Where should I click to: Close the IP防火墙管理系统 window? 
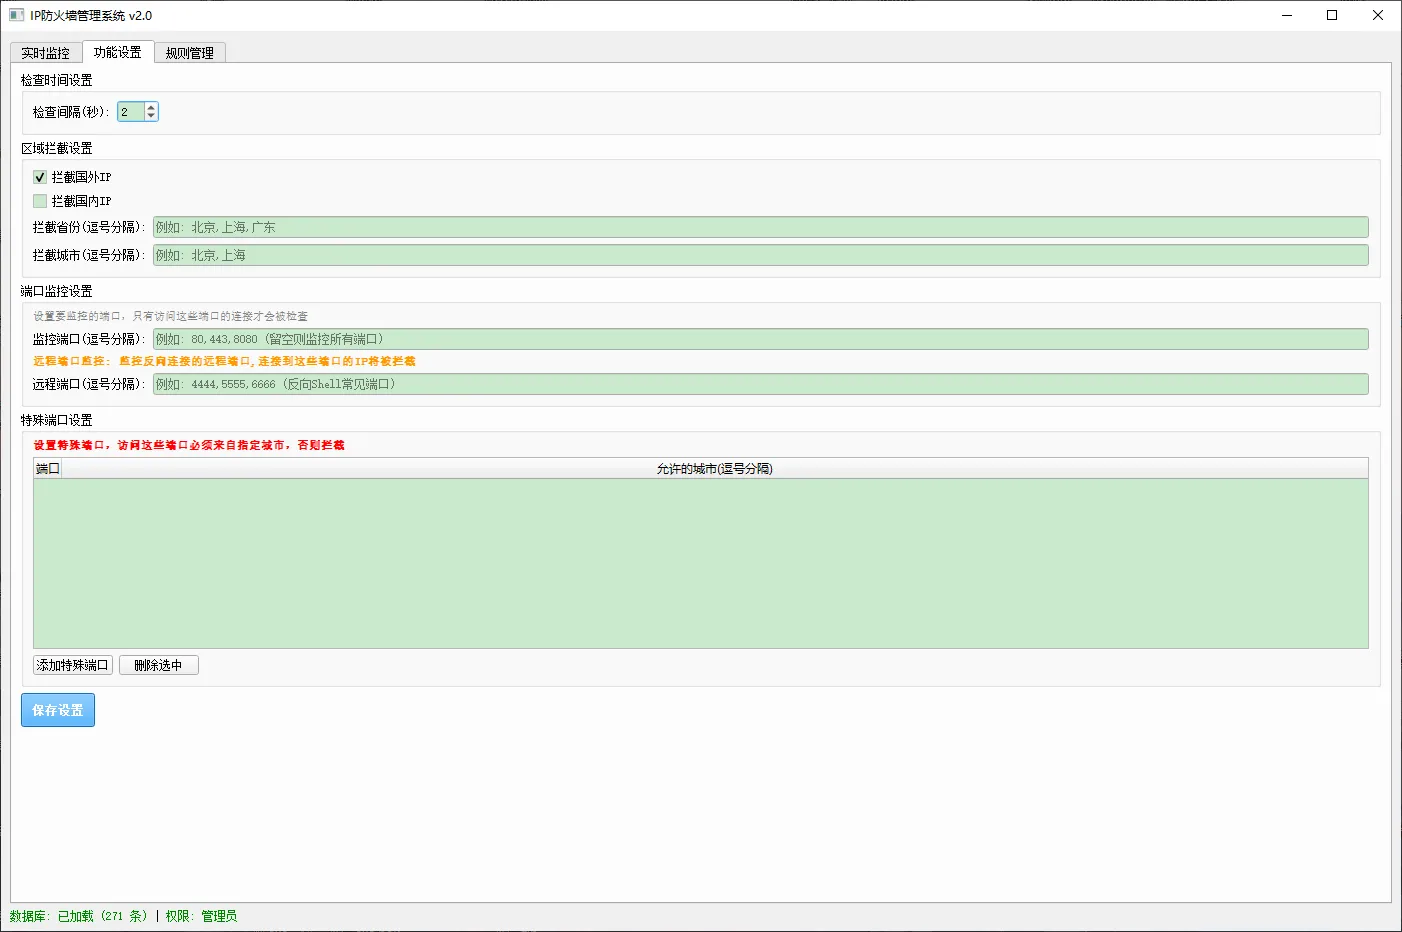click(x=1377, y=15)
